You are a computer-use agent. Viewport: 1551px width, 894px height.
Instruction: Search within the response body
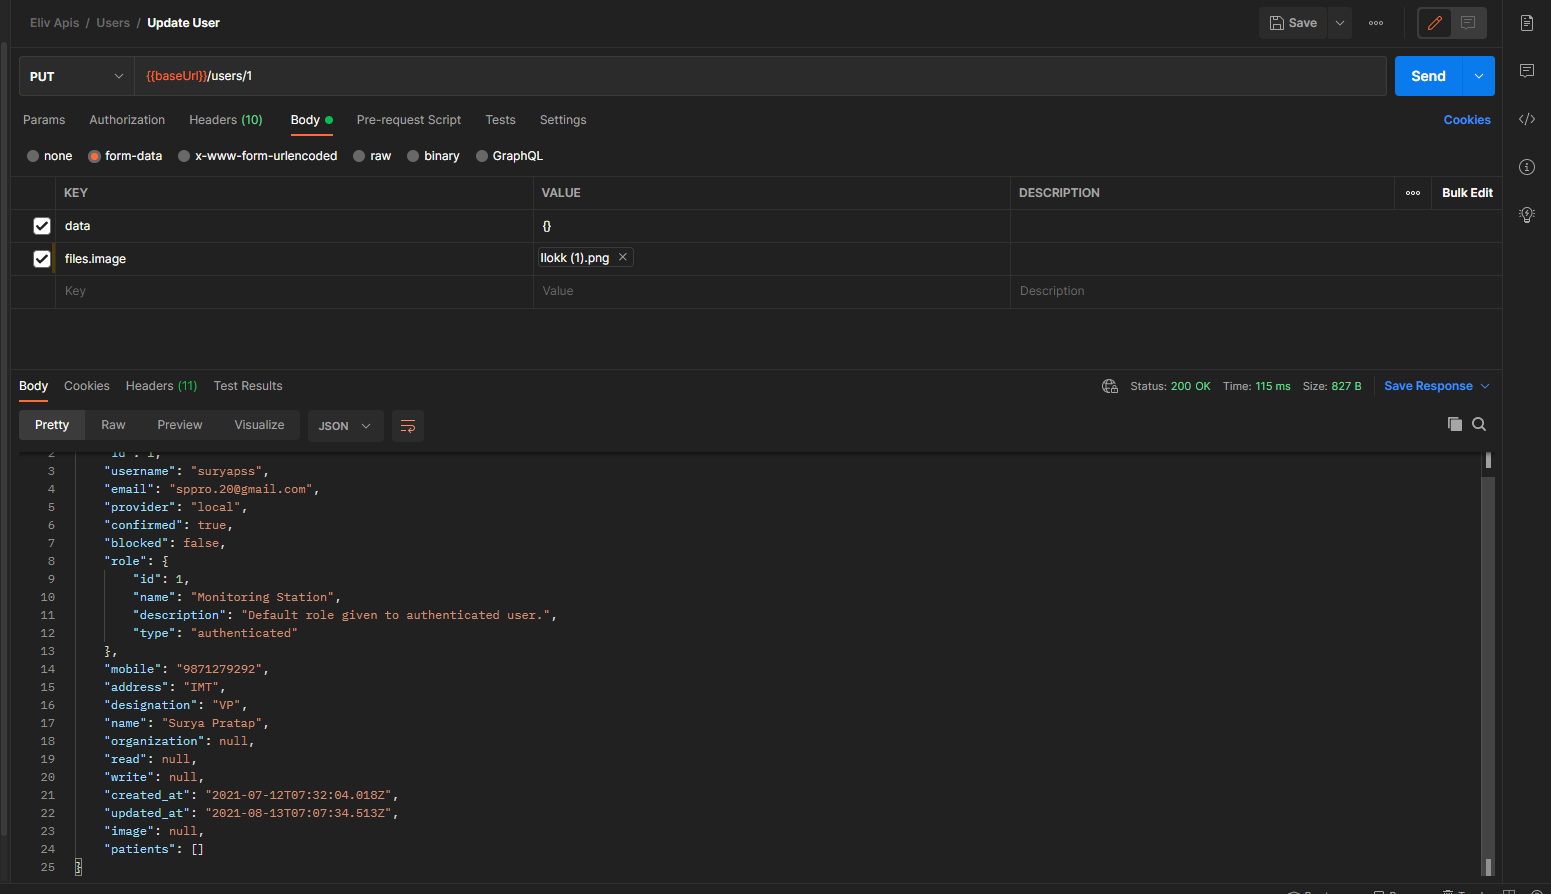(1479, 424)
